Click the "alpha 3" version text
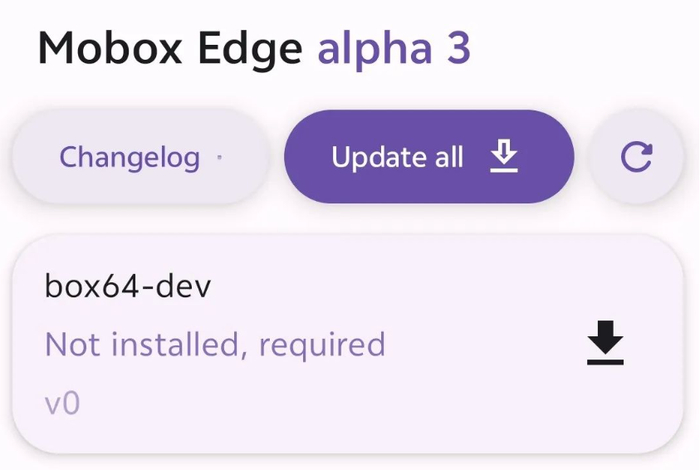 point(394,48)
